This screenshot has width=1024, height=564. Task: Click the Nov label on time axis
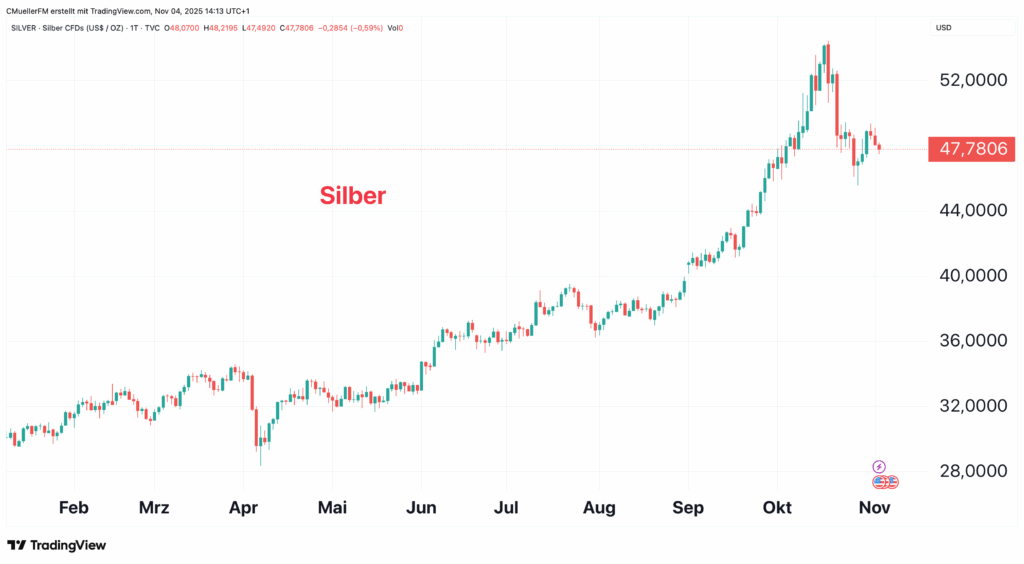(875, 508)
